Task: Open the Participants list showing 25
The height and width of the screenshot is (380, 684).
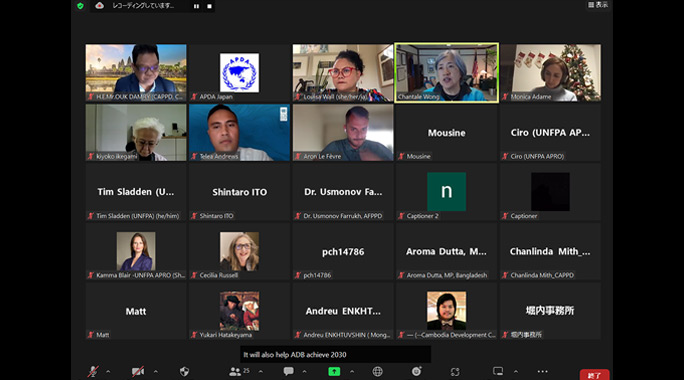Action: (239, 371)
